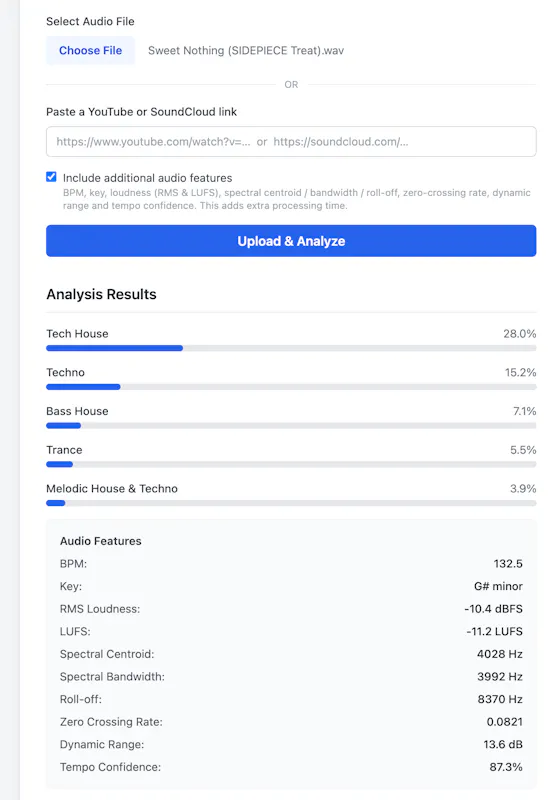Click the Tech House 28.0% percentage
Screen dimensions: 560x800
(520, 334)
